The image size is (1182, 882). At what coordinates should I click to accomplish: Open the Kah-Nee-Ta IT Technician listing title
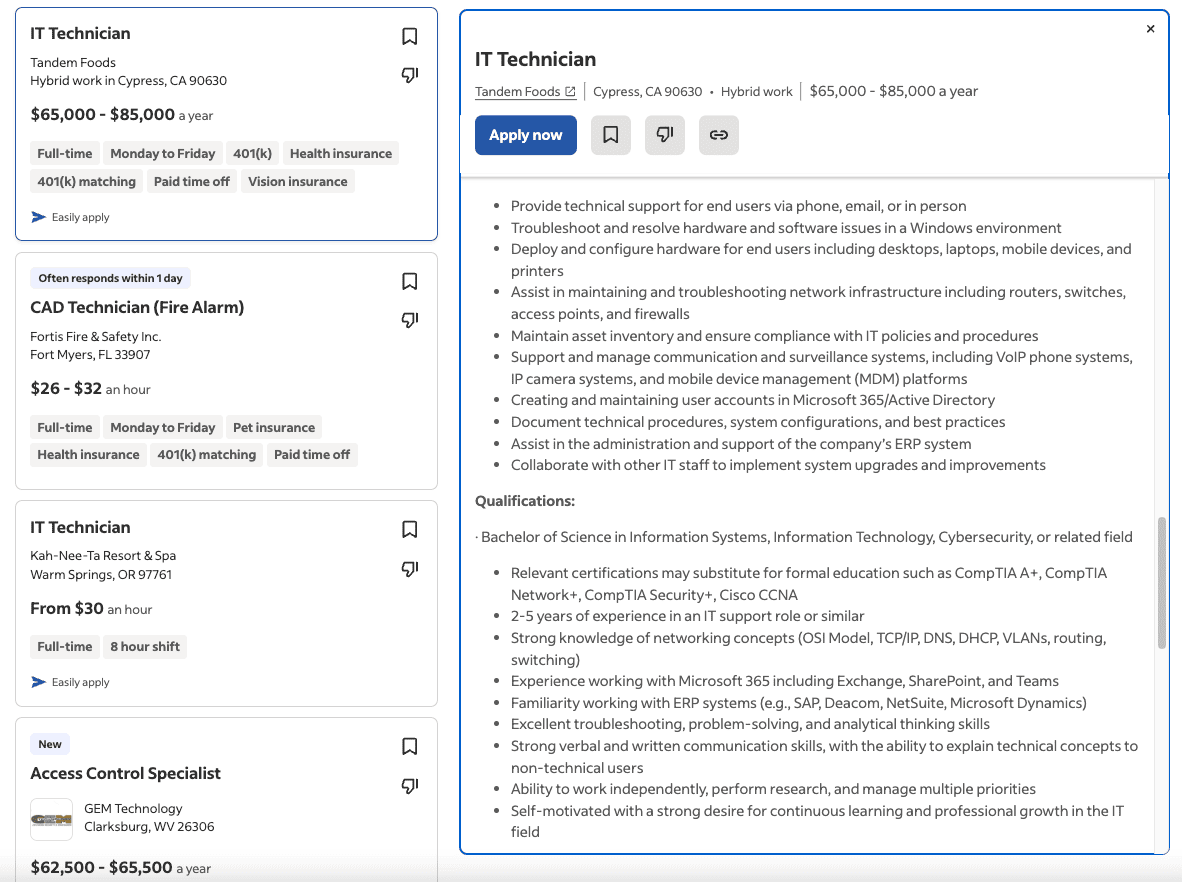click(80, 528)
